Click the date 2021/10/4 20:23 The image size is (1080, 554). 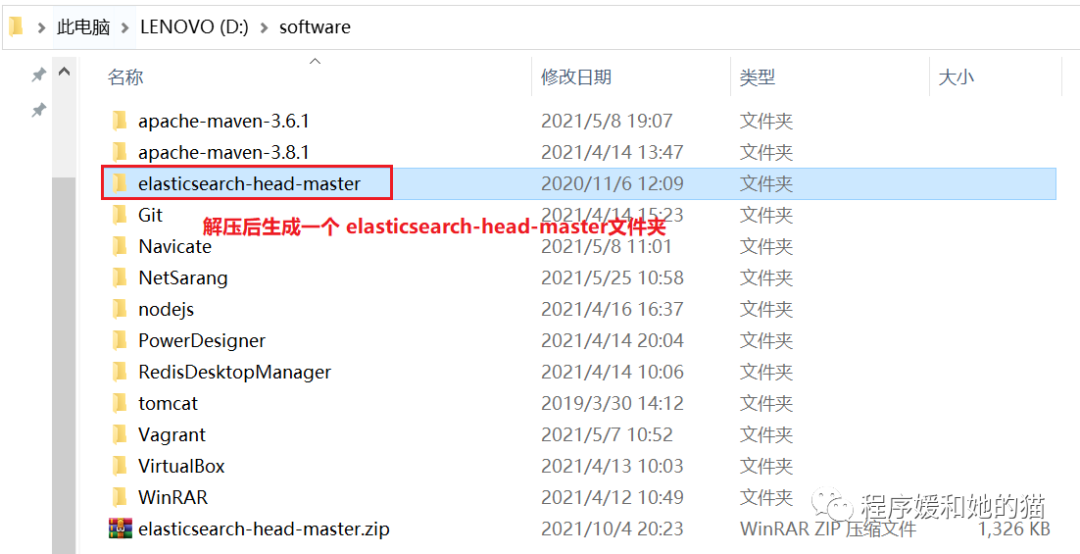[612, 529]
